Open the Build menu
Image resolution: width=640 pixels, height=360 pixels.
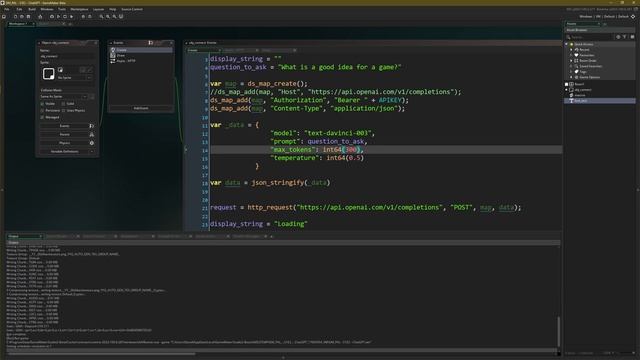(x=32, y=9)
